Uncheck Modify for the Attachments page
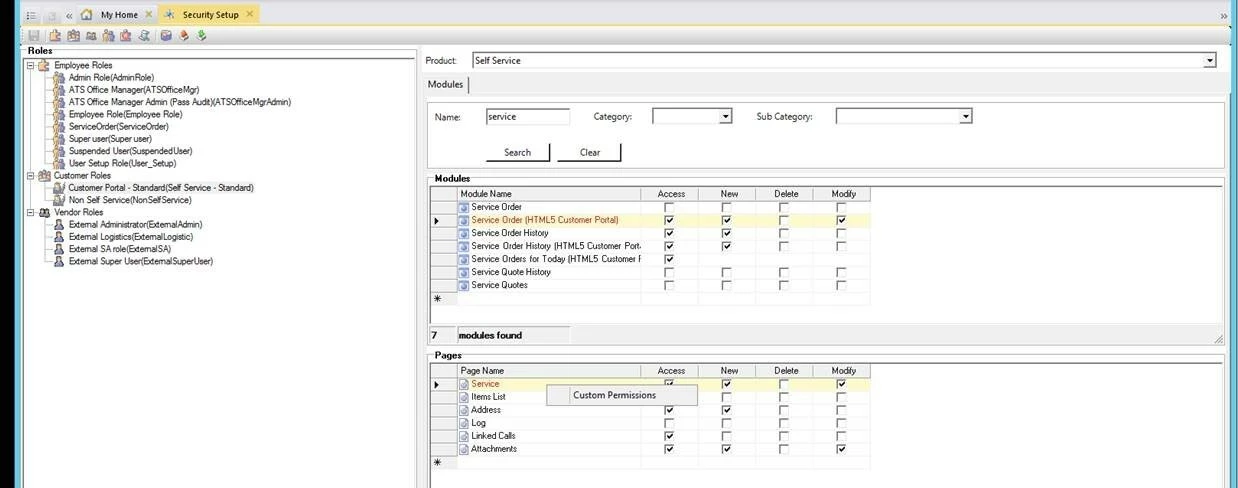Screen dimensions: 1238x488 [841, 449]
